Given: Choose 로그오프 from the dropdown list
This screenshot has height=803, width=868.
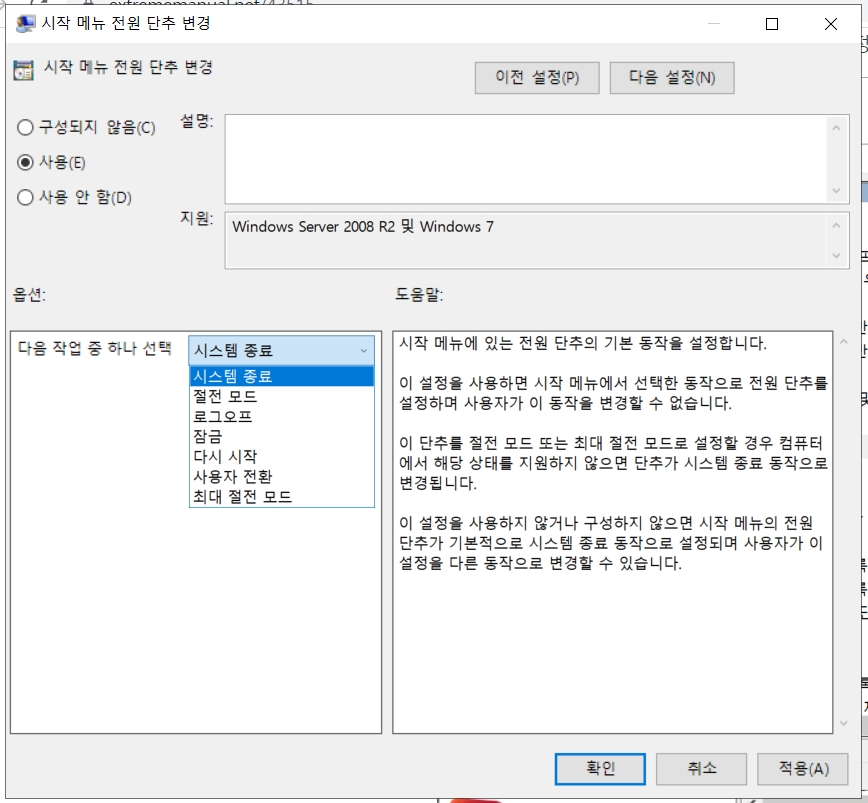Looking at the screenshot, I should 282,416.
